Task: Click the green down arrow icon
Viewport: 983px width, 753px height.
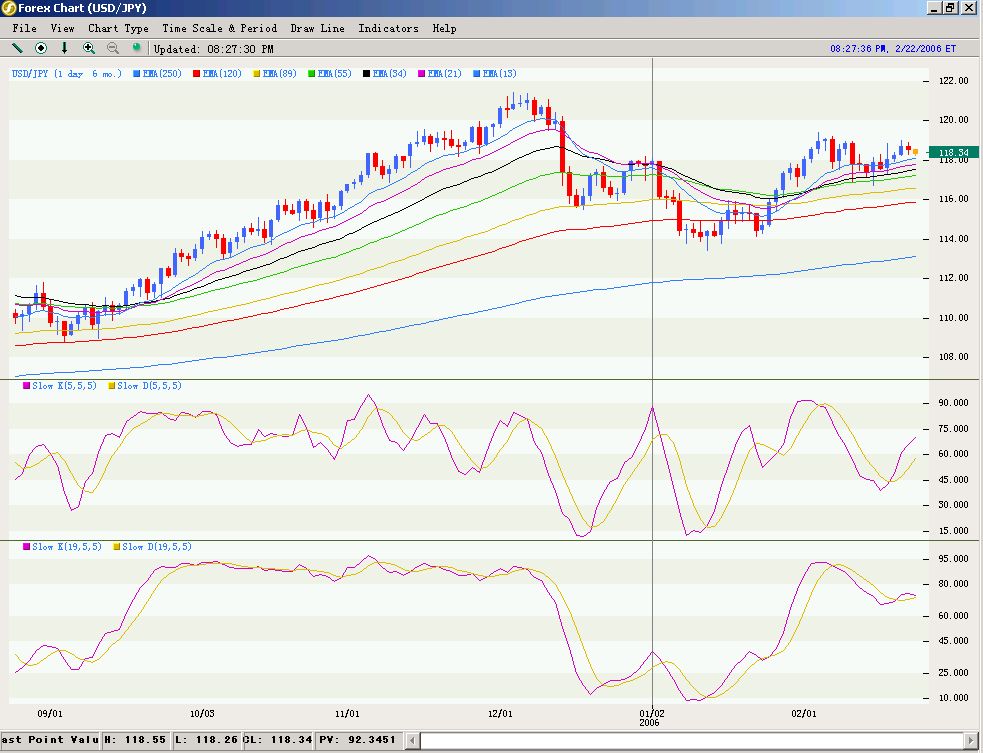Action: pos(65,48)
